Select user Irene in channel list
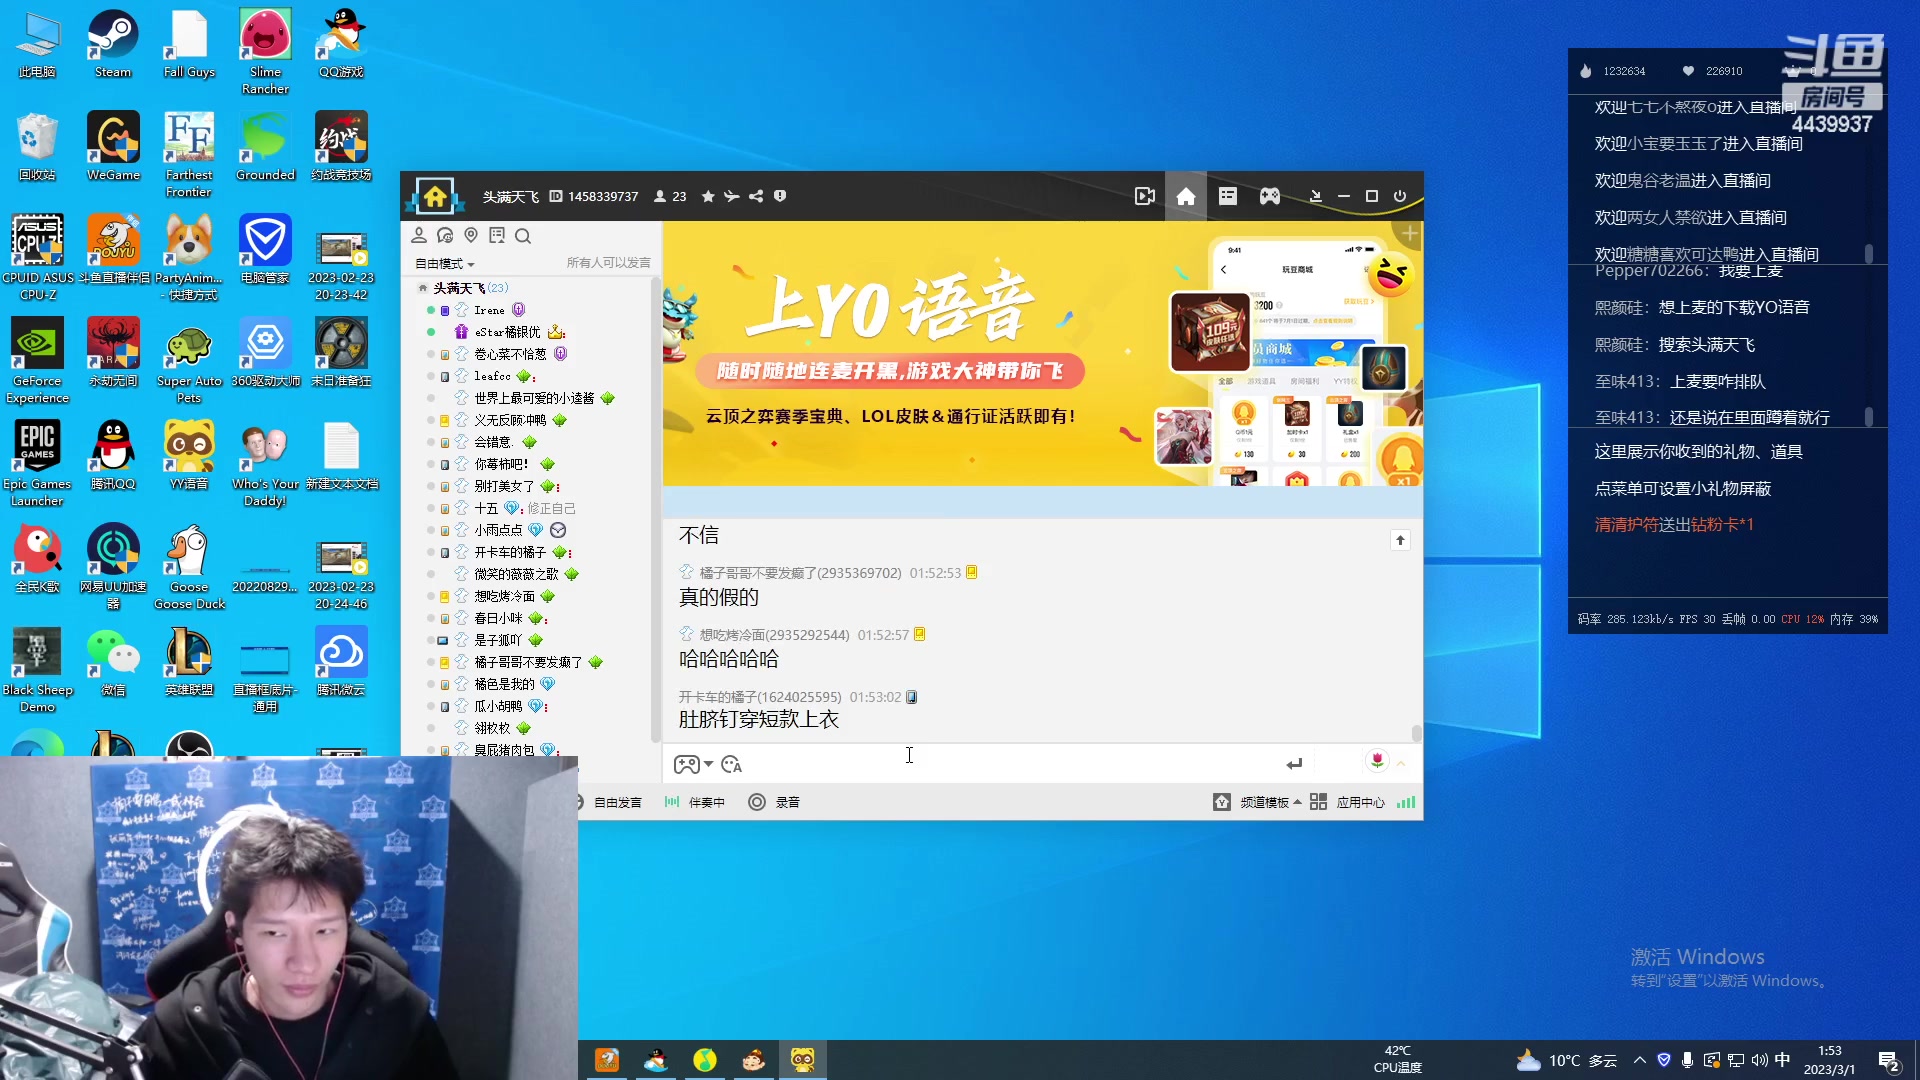Image resolution: width=1920 pixels, height=1080 pixels. [x=489, y=310]
